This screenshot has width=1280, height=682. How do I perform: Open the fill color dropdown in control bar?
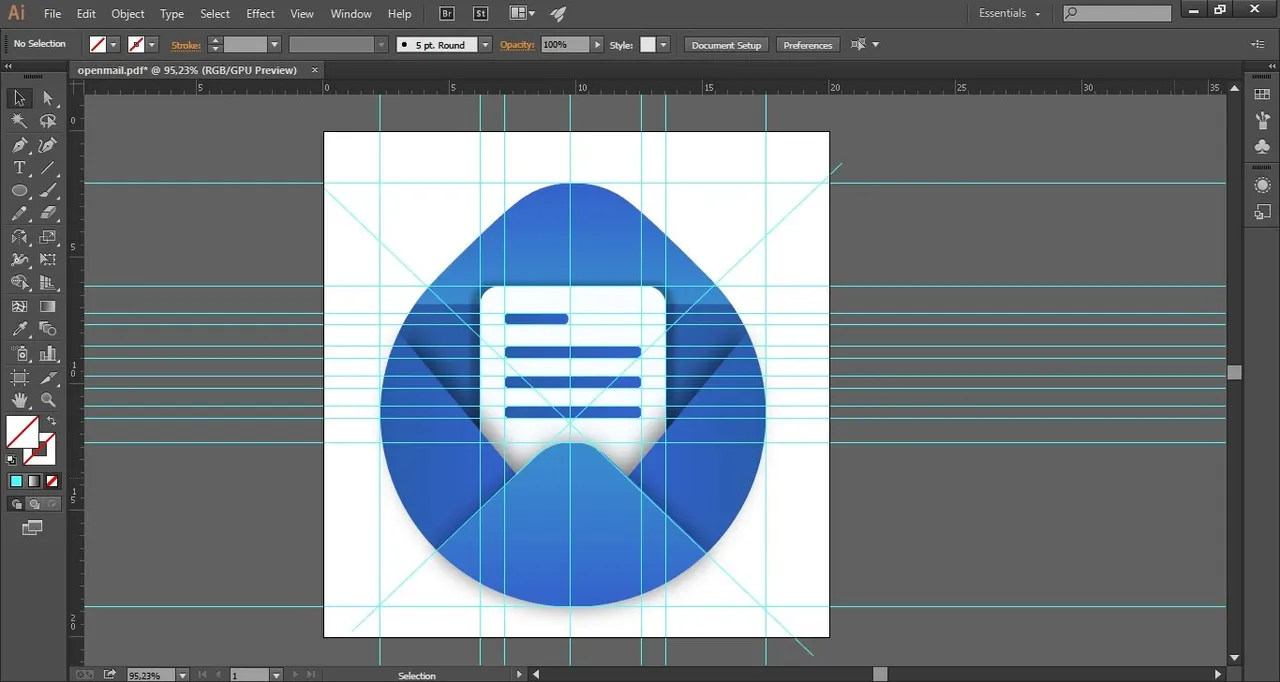click(114, 45)
